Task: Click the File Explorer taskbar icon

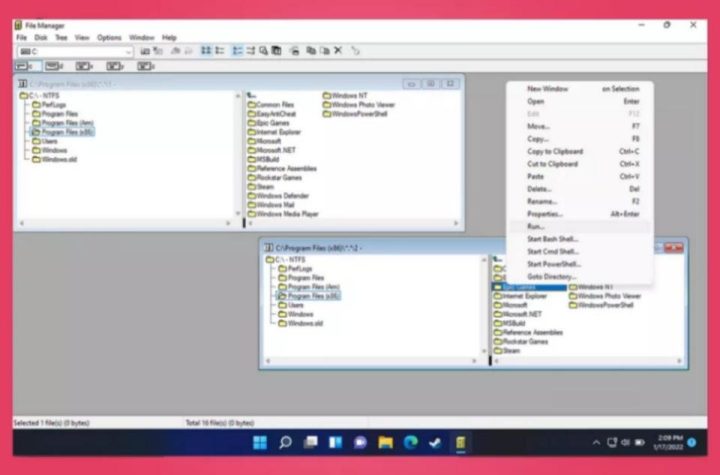Action: 385,442
